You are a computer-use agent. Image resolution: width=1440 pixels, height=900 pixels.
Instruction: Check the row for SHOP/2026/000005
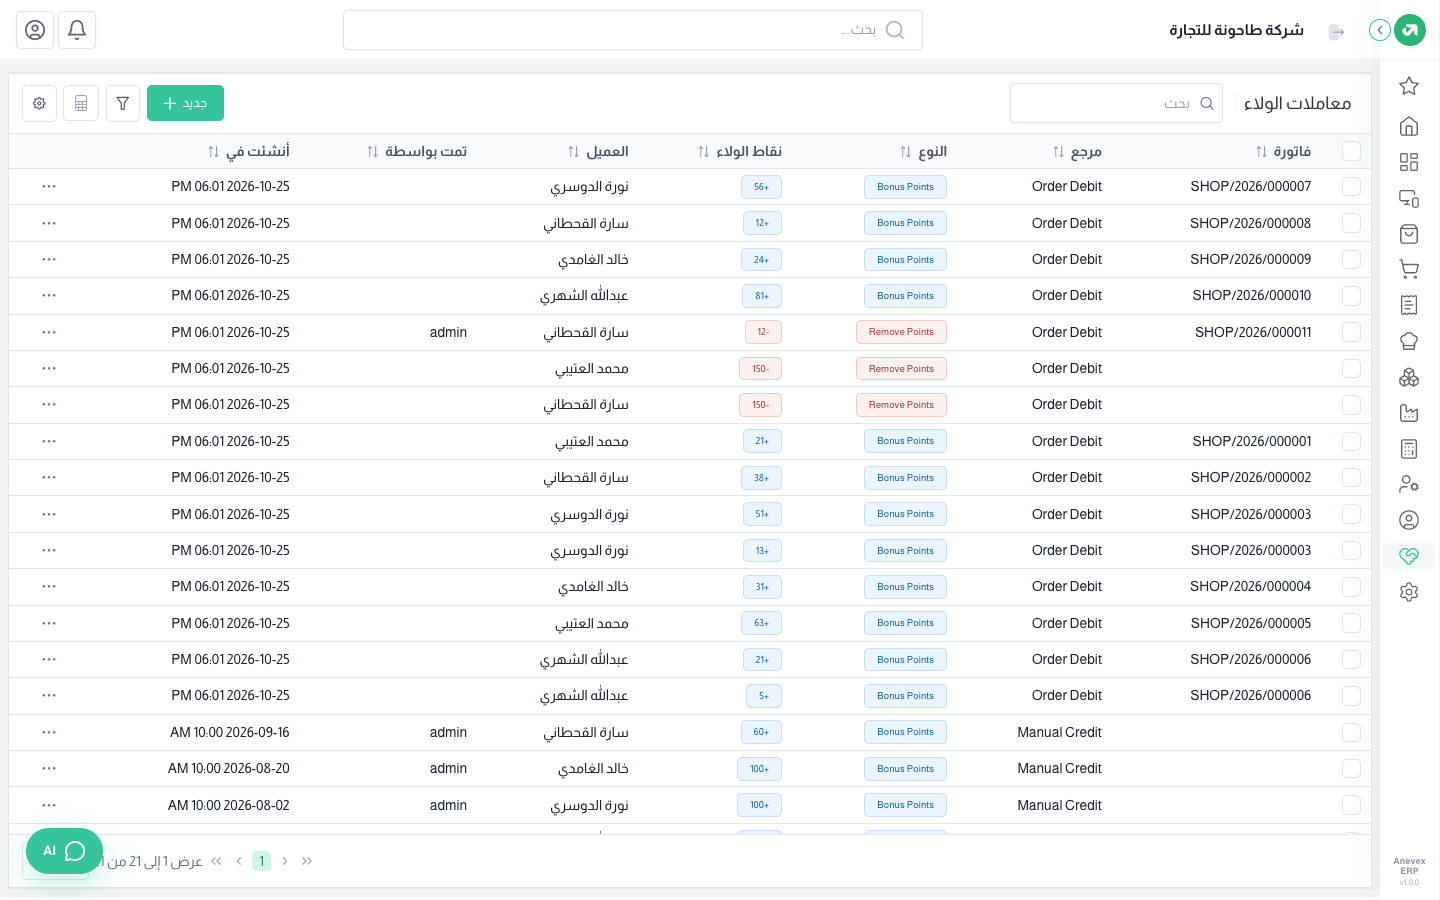[1352, 623]
